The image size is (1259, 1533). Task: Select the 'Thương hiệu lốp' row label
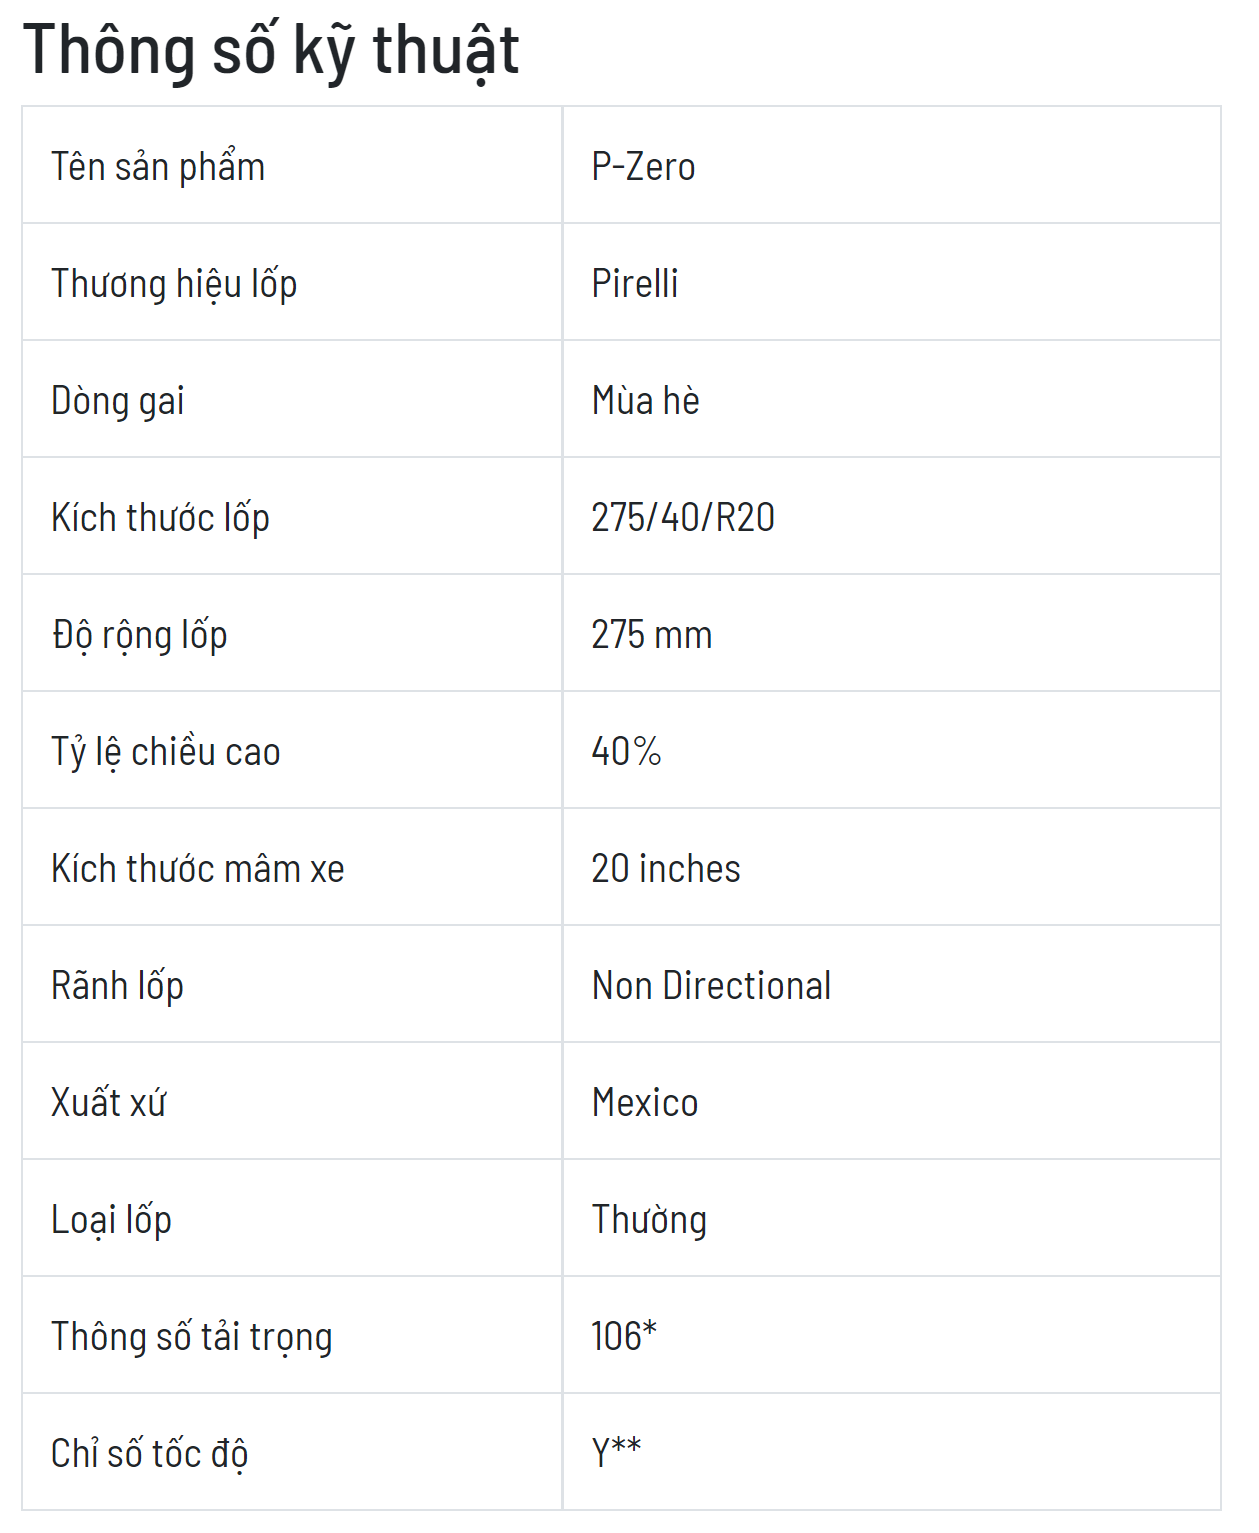[174, 284]
